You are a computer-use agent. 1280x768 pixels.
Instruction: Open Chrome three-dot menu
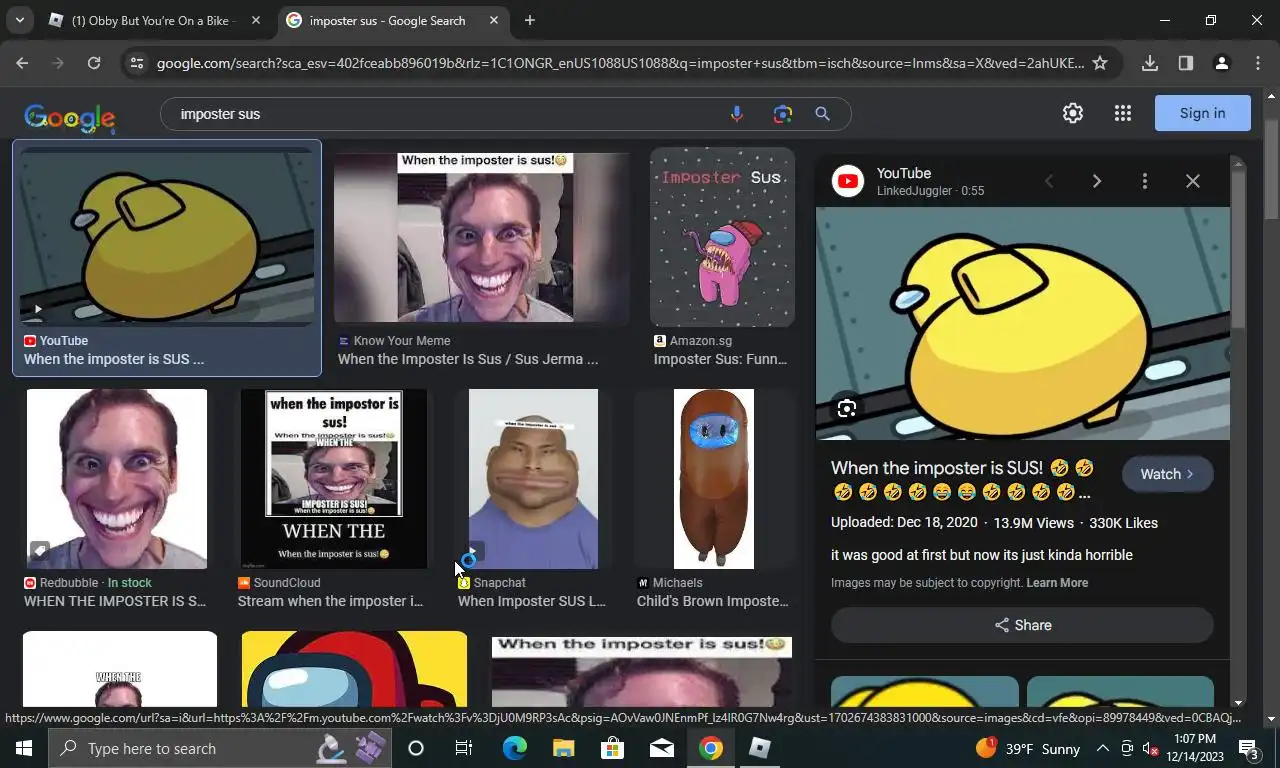(1258, 63)
